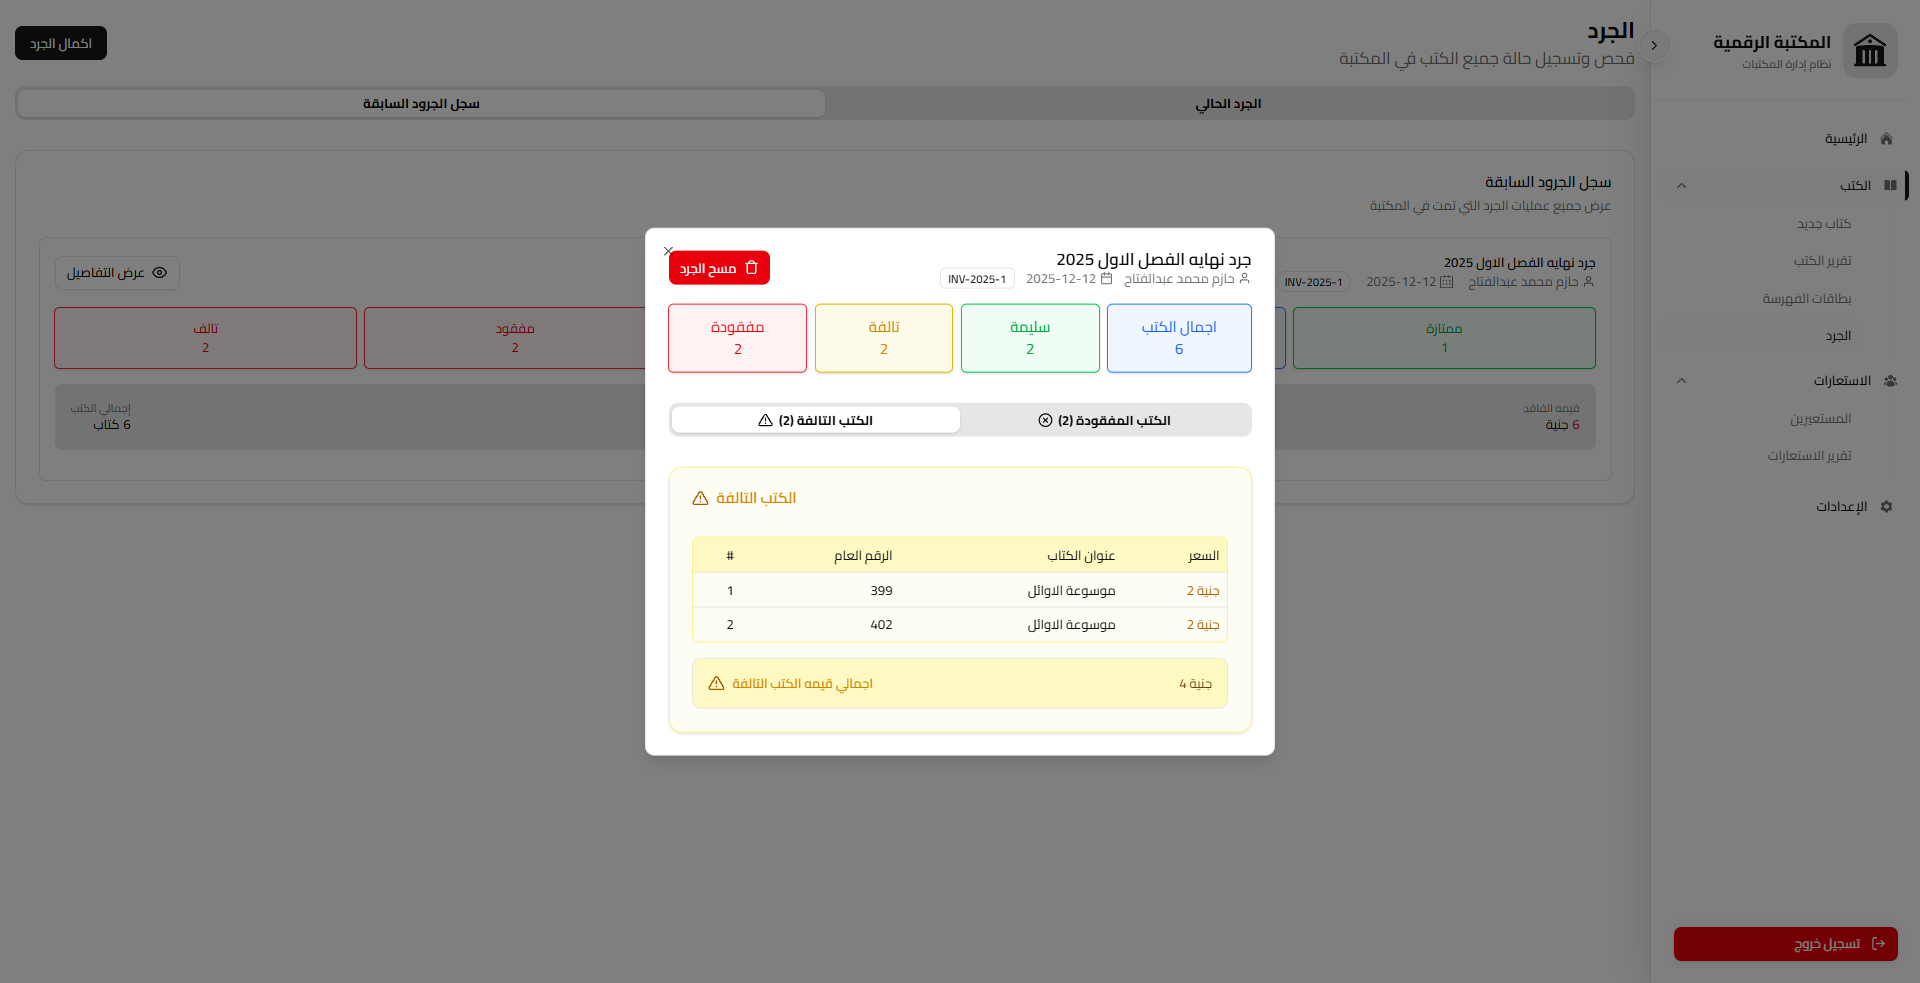Viewport: 1920px width, 983px height.
Task: Click the اجمالي الكتب 6 stat card
Action: pos(1179,338)
